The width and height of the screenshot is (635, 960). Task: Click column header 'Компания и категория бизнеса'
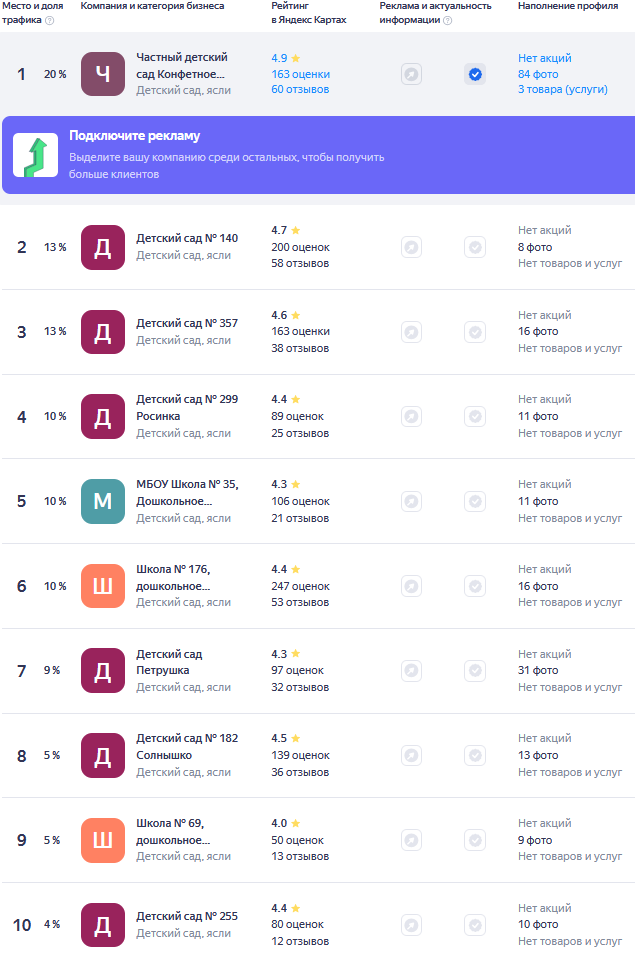[x=152, y=6]
